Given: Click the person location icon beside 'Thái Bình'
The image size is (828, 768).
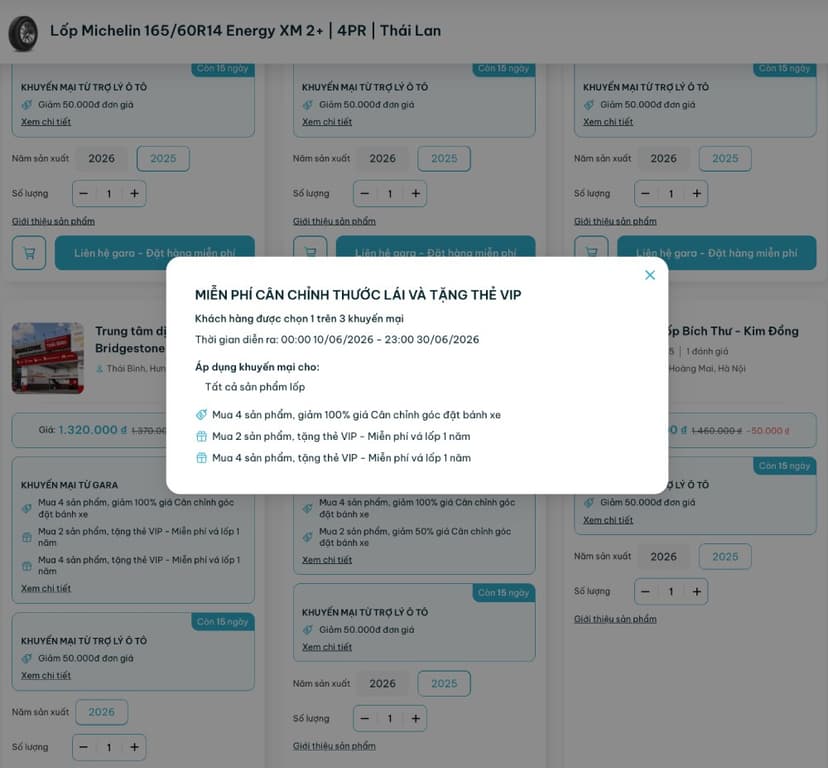Looking at the screenshot, I should (x=99, y=369).
